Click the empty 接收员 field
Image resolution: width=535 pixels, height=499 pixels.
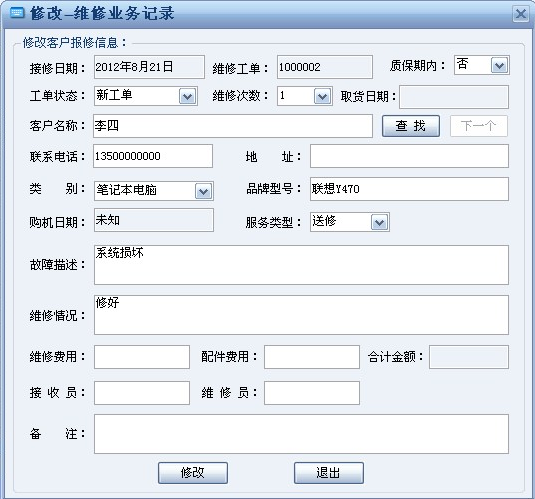(142, 393)
